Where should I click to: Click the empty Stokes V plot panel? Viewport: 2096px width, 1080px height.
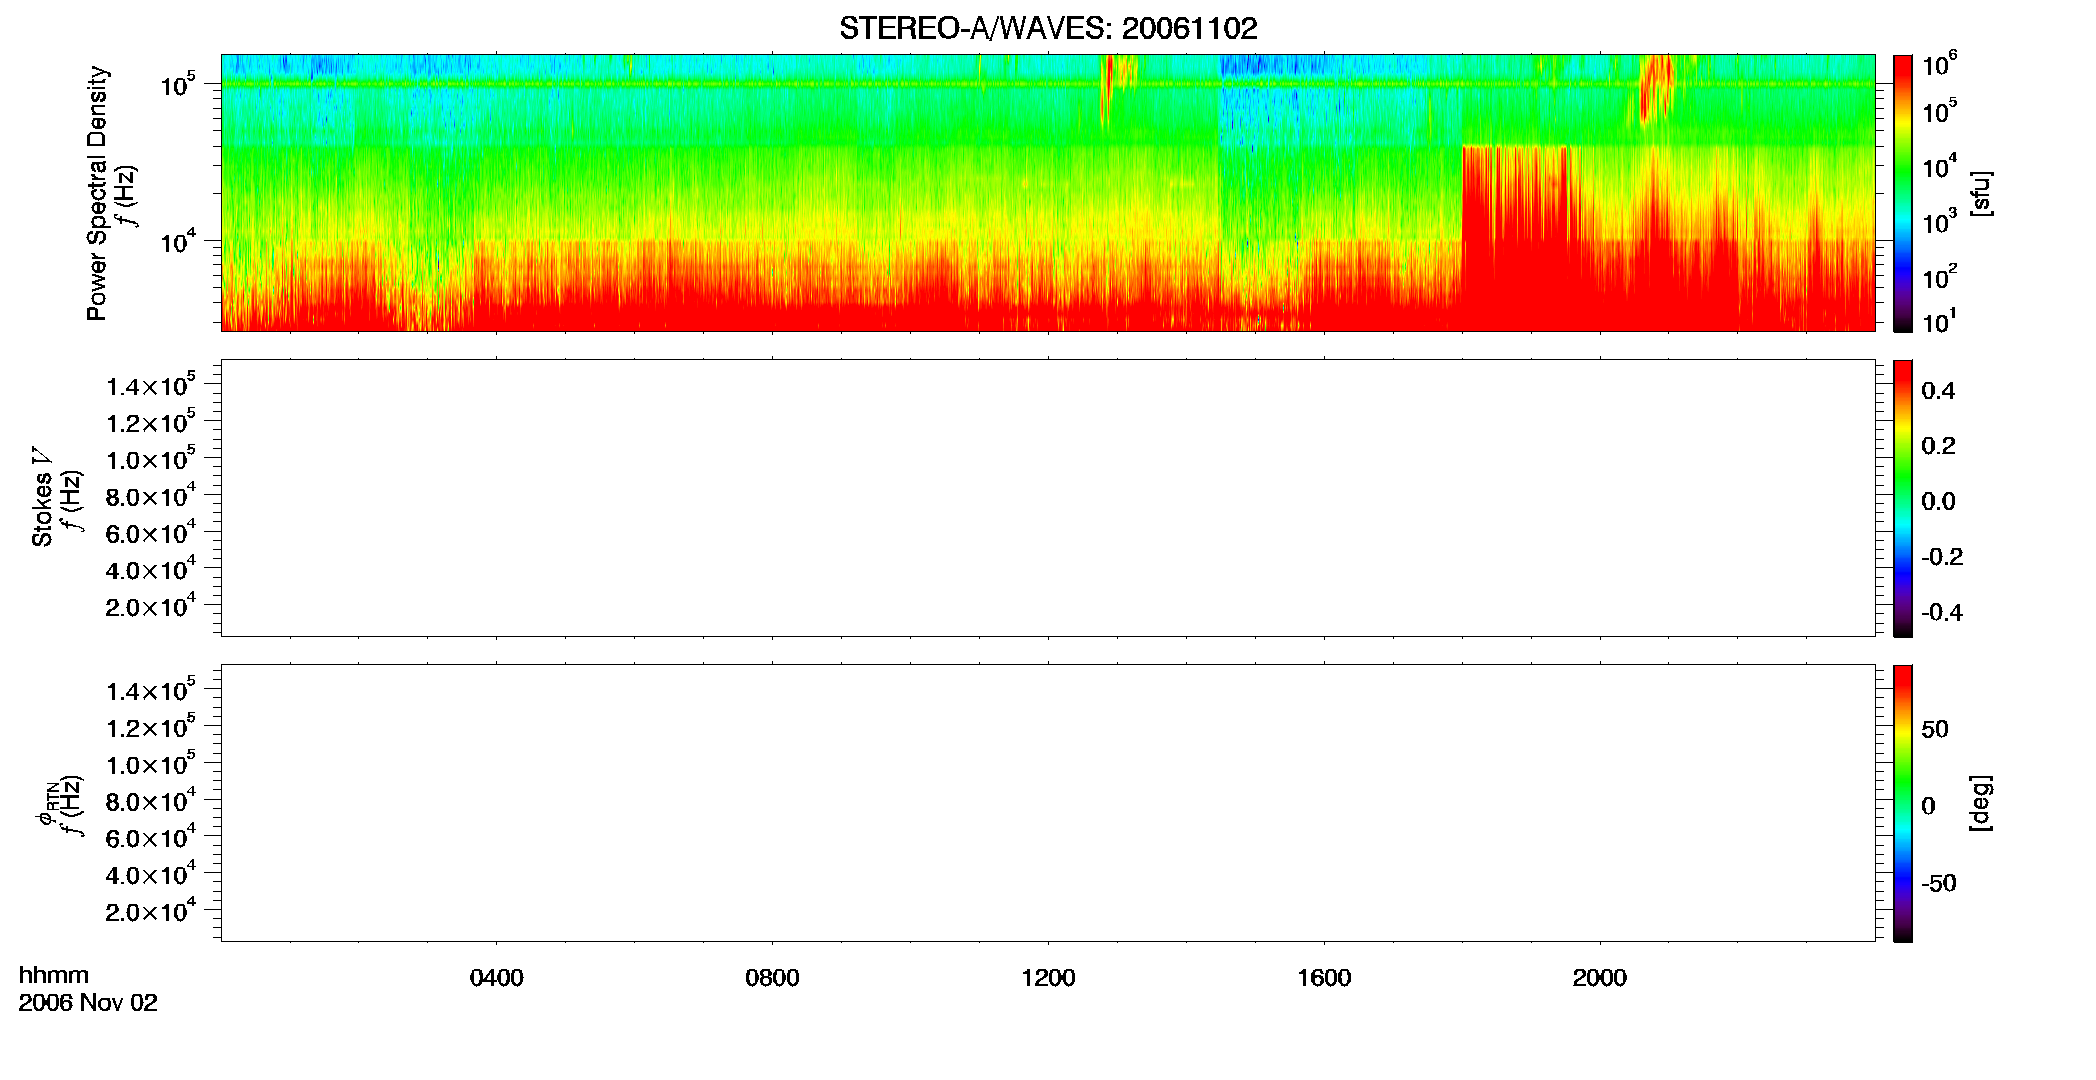click(1048, 498)
